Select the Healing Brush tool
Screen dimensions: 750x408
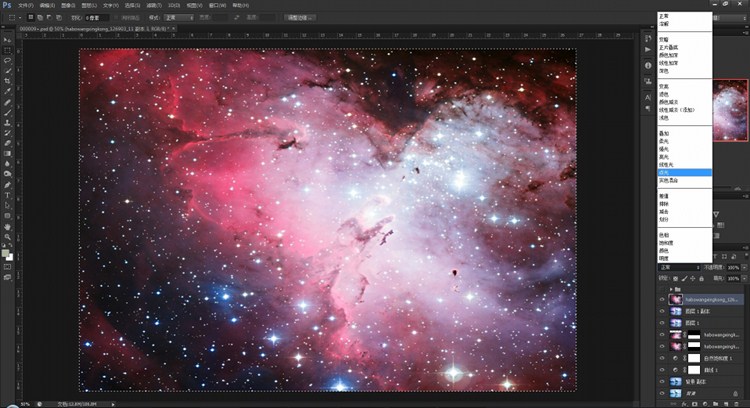tap(7, 102)
